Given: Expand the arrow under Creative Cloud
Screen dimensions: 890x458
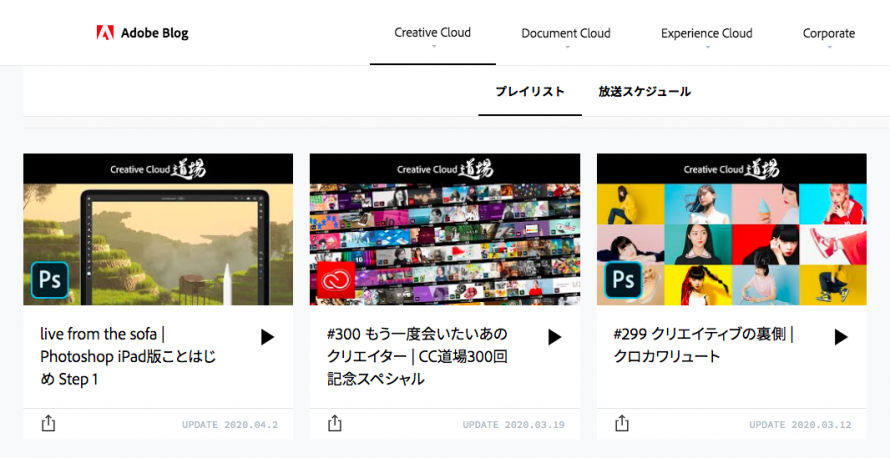Looking at the screenshot, I should point(434,47).
